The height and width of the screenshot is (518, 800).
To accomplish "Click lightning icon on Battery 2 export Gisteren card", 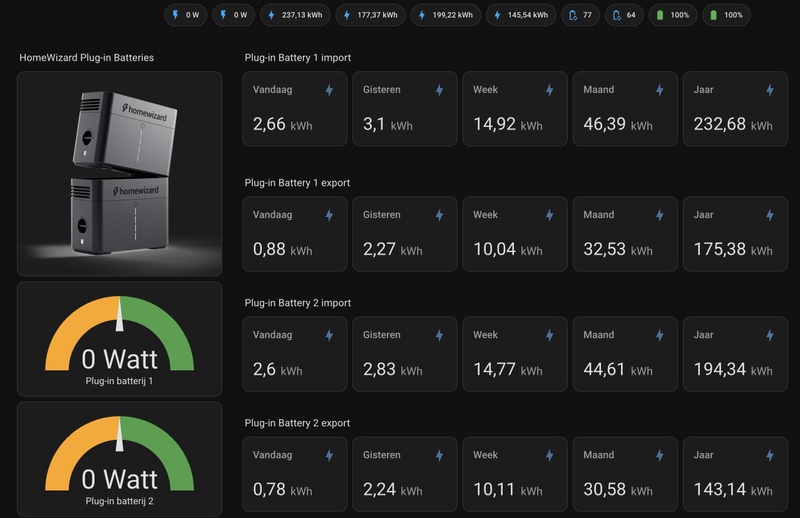I will (x=440, y=455).
